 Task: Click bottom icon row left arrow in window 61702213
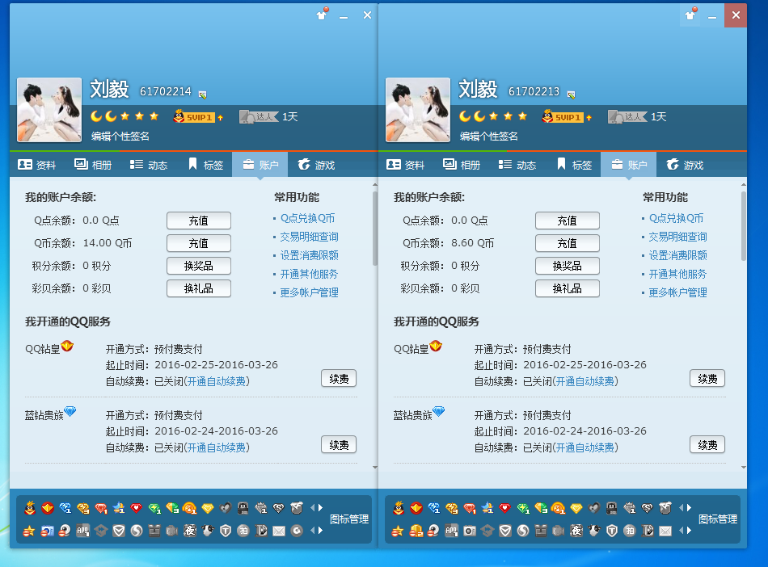tap(681, 530)
